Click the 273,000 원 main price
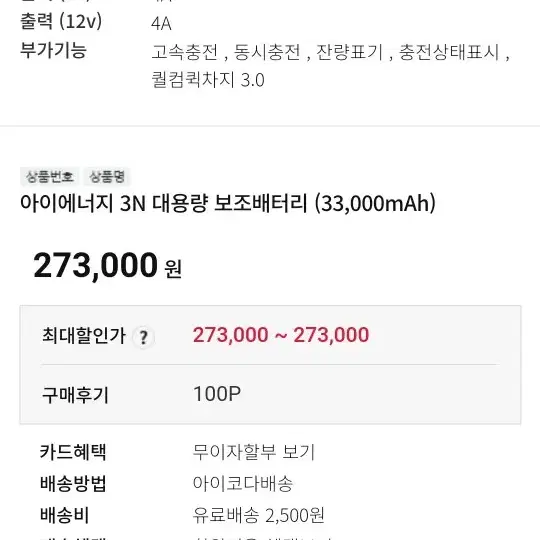This screenshot has width=540, height=540. [107, 266]
